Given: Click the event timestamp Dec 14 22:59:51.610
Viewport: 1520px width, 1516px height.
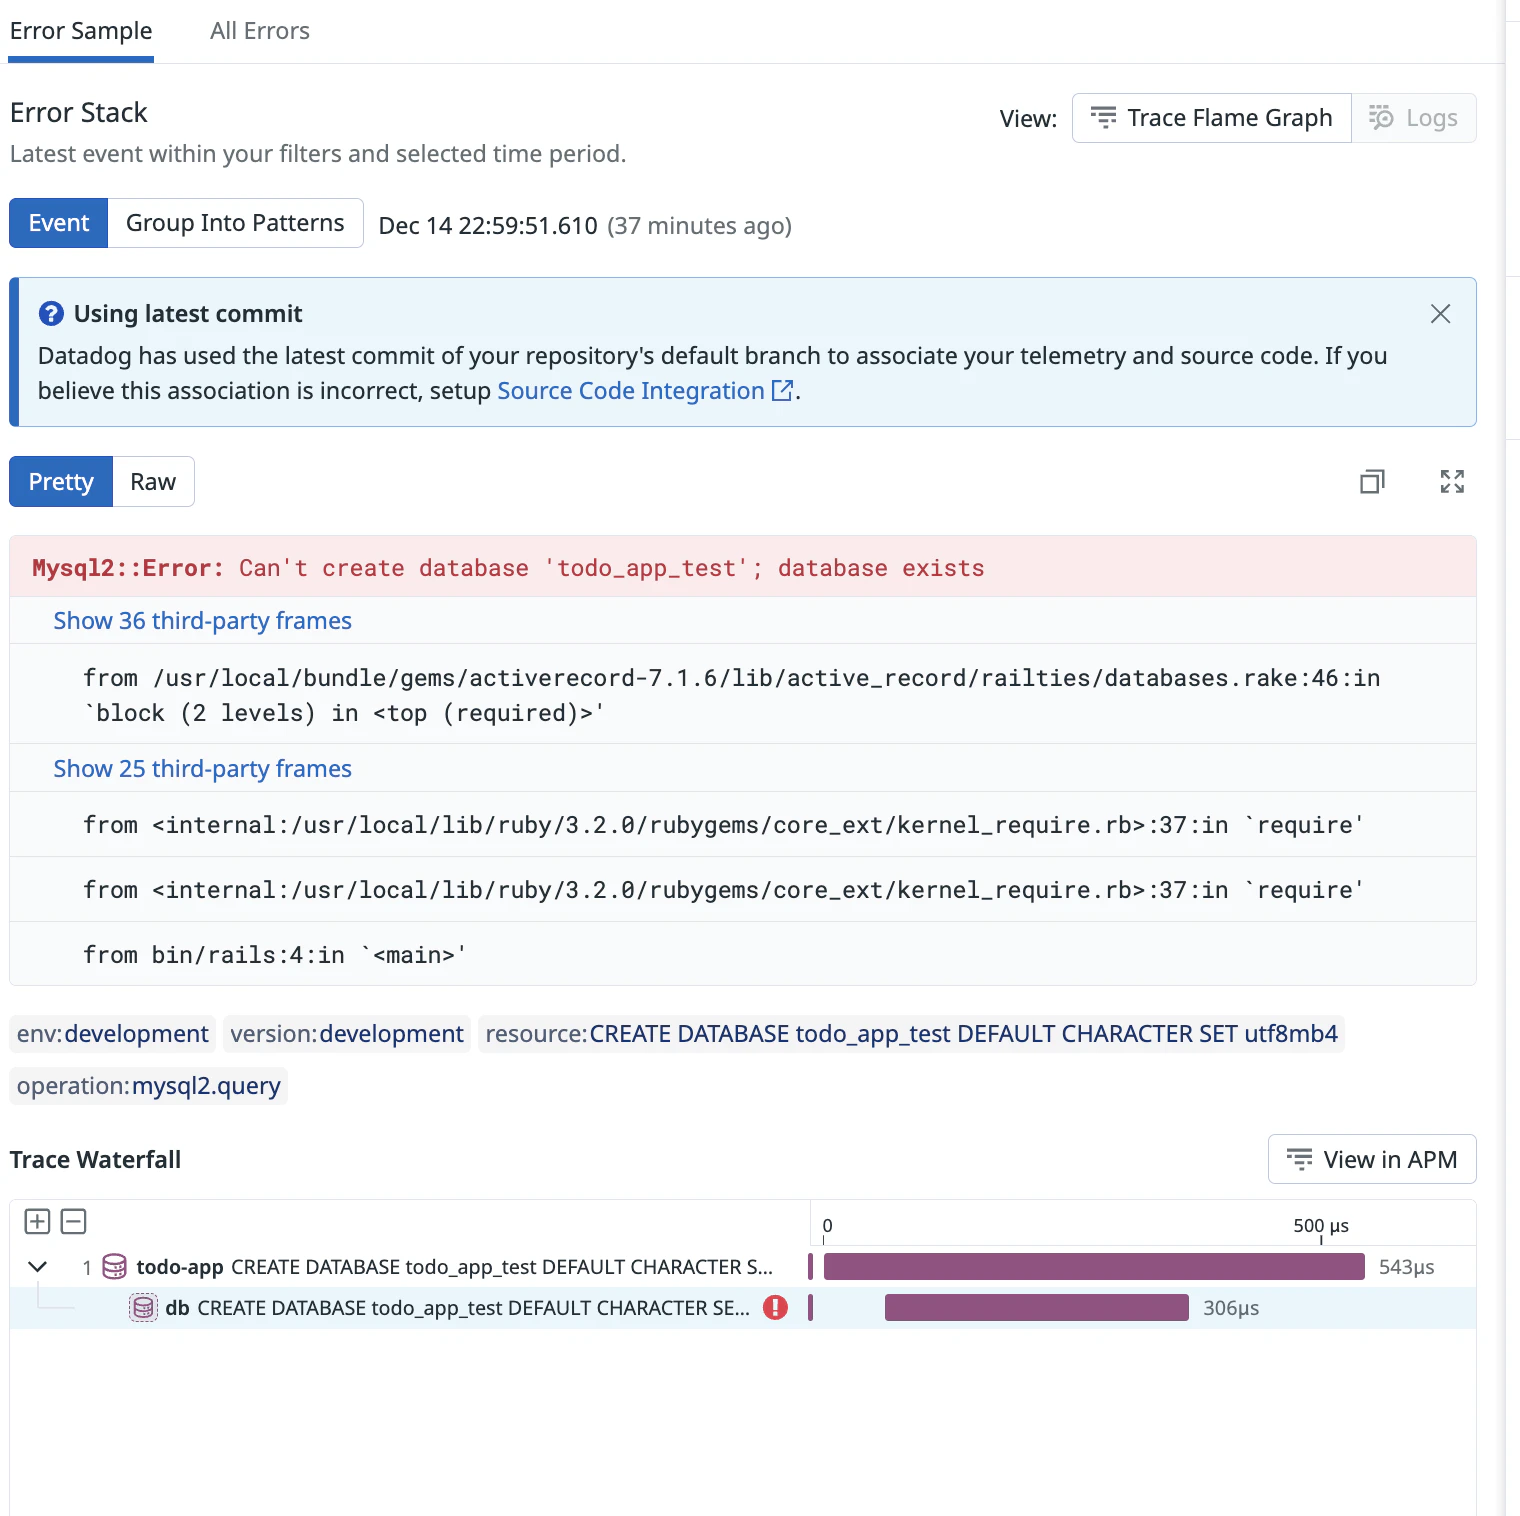Looking at the screenshot, I should click(x=488, y=226).
